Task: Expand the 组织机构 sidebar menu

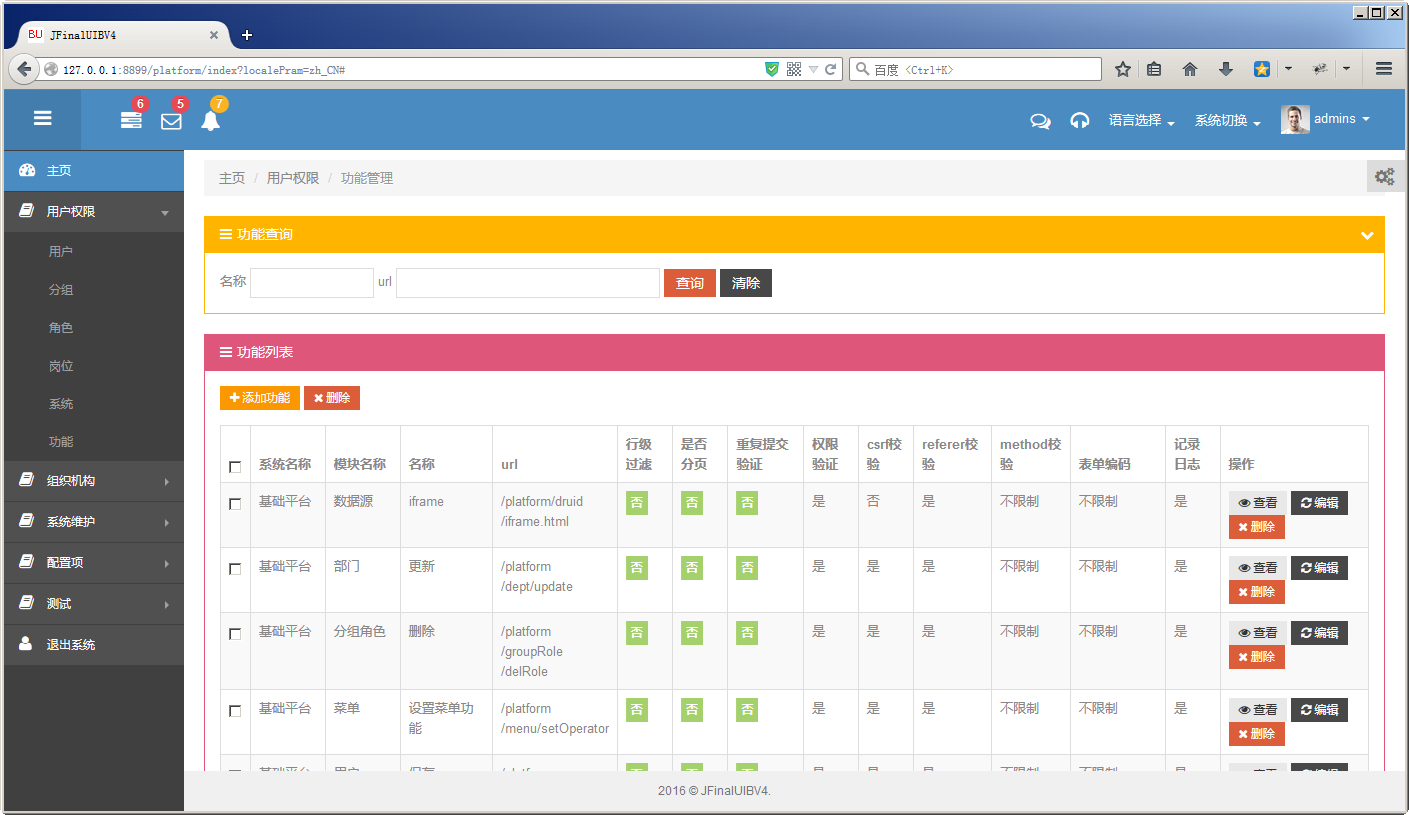Action: pyautogui.click(x=94, y=481)
